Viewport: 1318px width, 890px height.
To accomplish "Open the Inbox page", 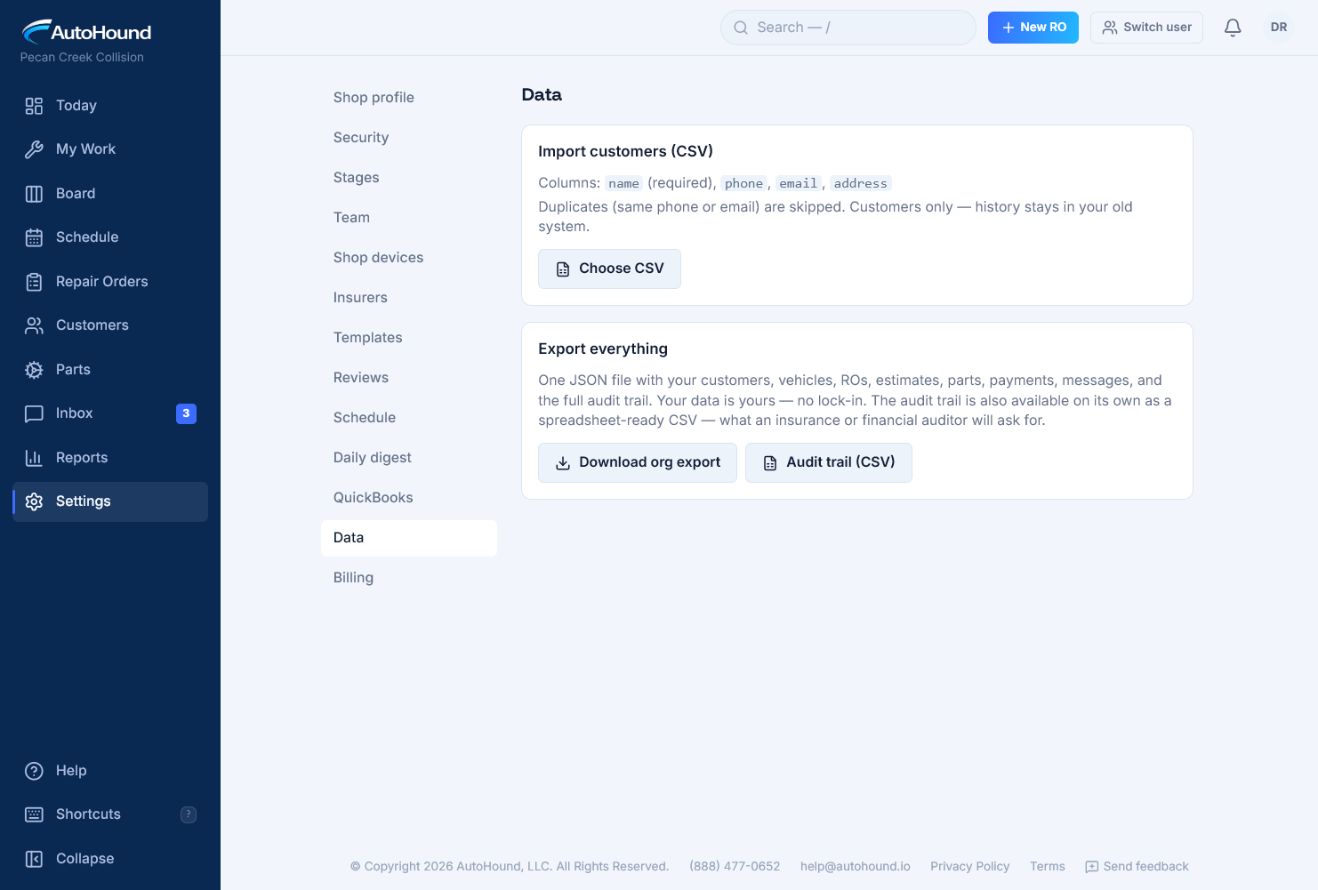I will (x=110, y=414).
